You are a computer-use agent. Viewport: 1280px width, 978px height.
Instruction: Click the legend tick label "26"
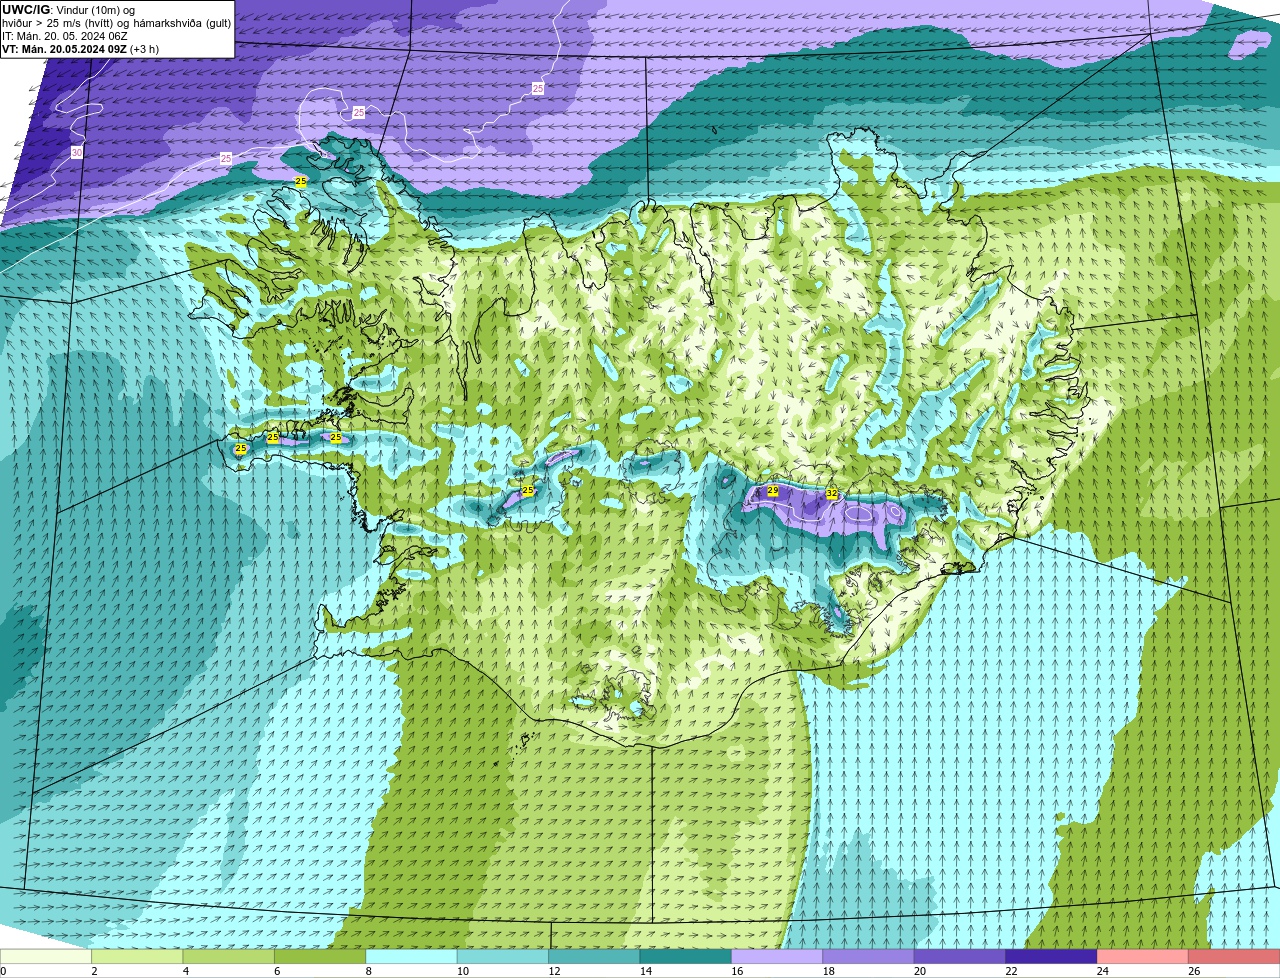click(x=1194, y=971)
